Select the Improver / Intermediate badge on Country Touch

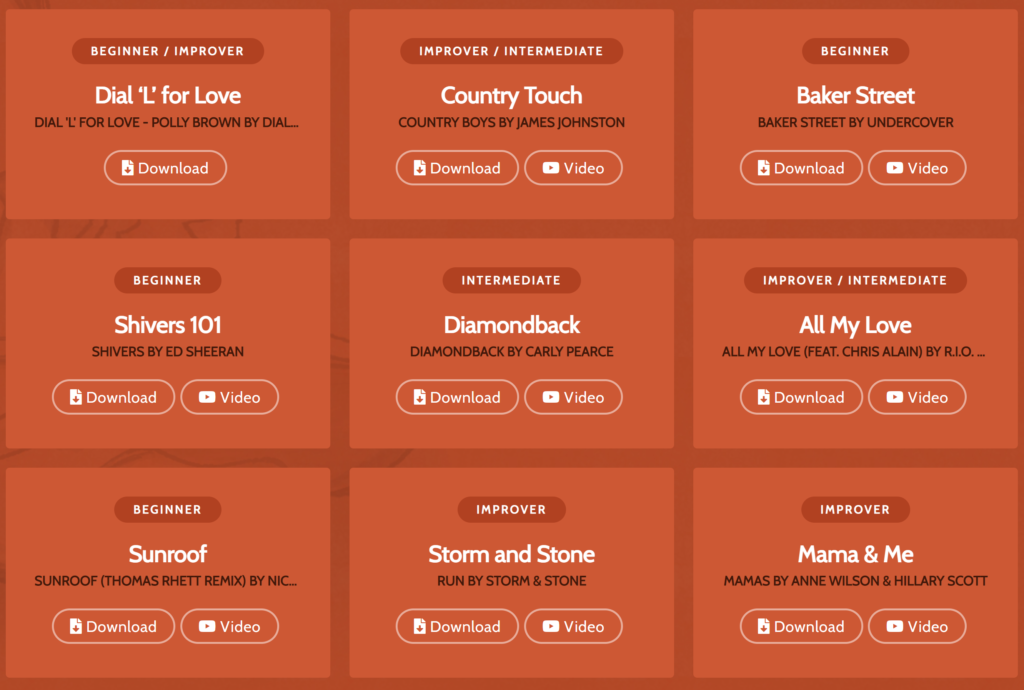(511, 51)
